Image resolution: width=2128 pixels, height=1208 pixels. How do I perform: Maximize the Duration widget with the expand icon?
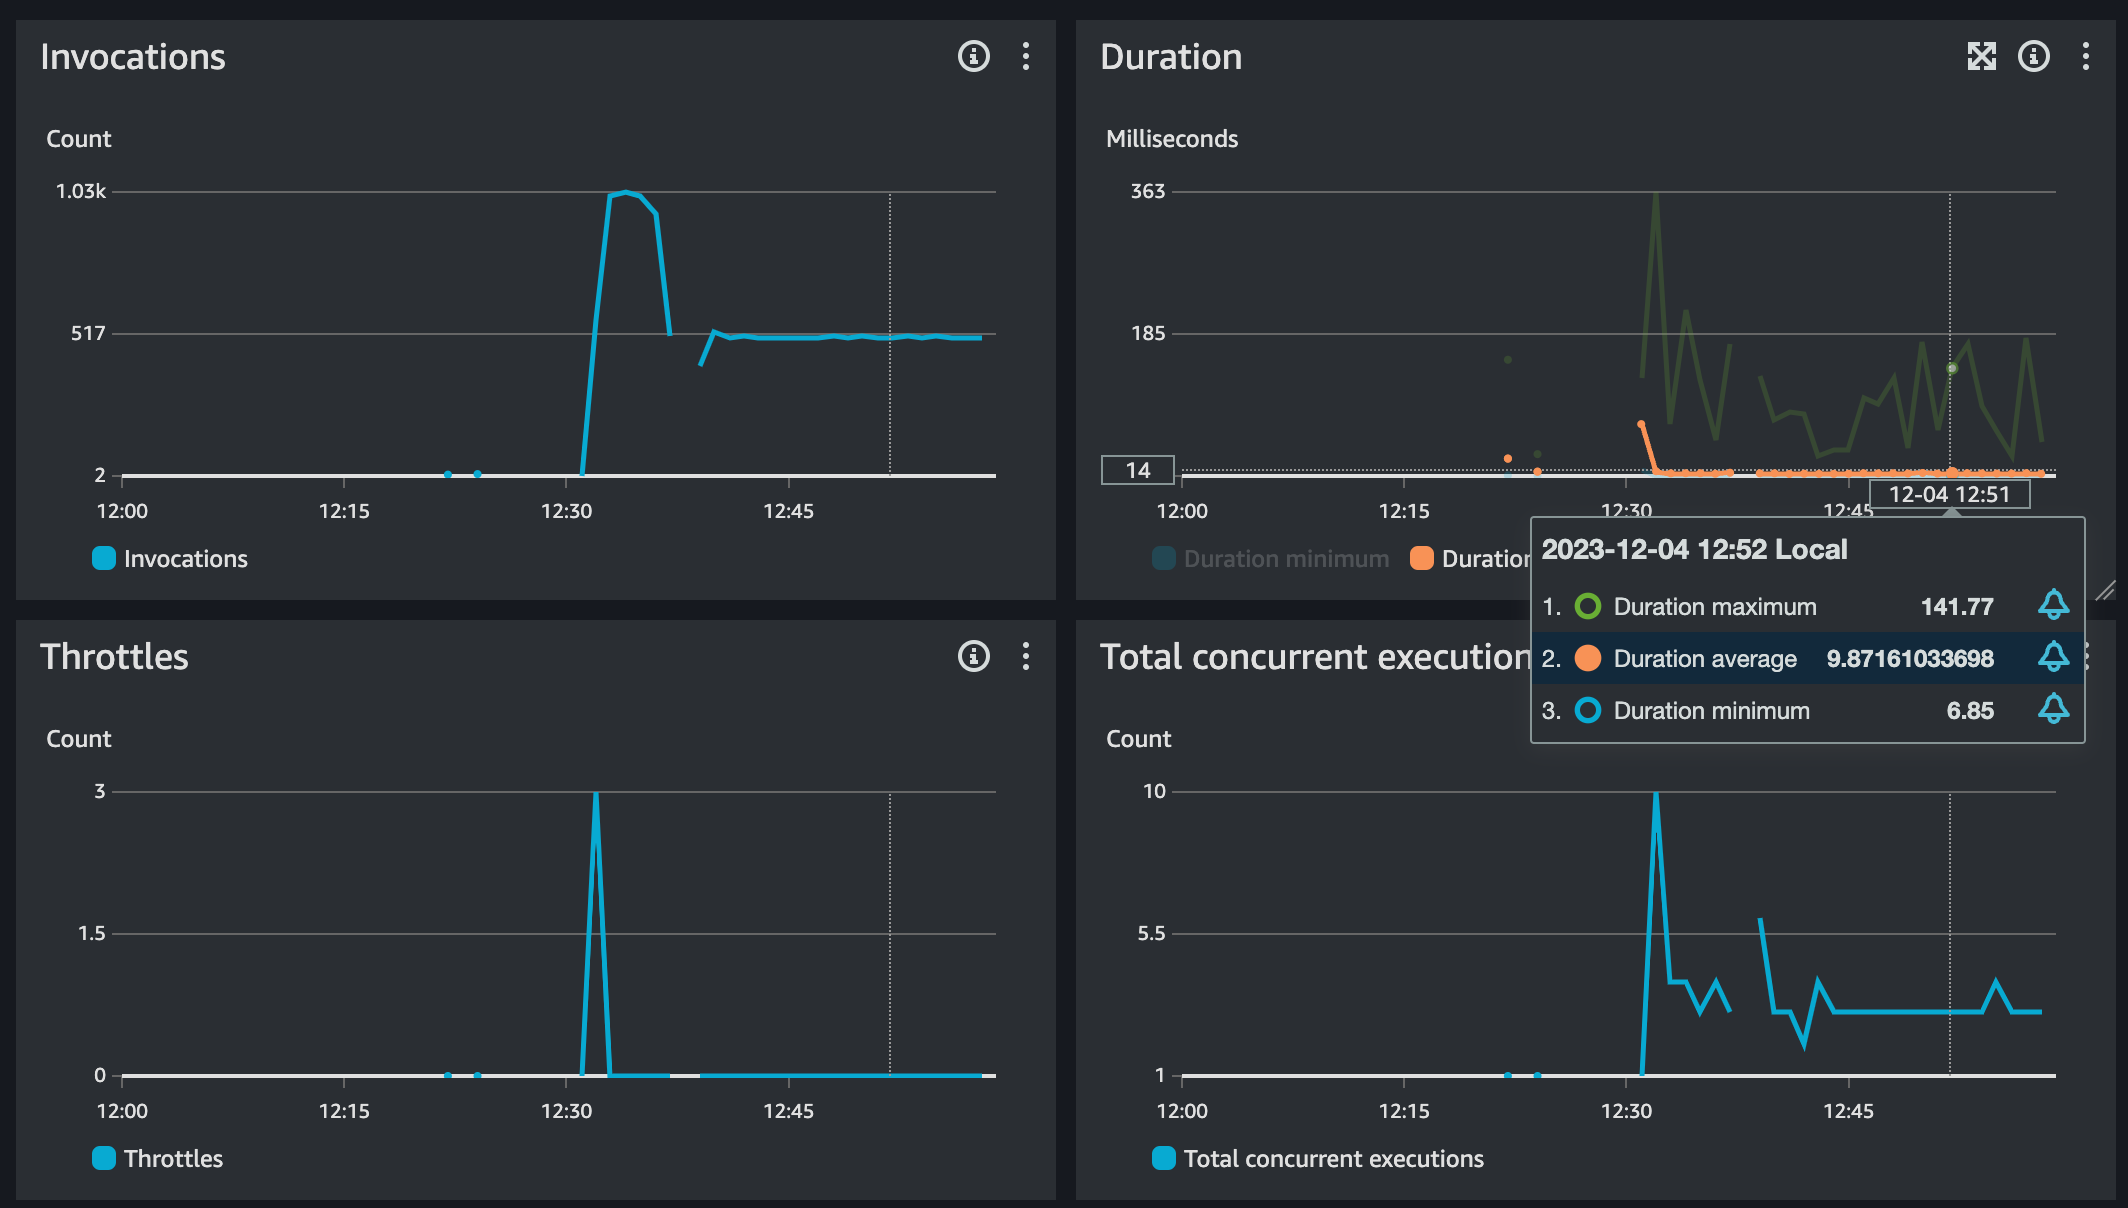click(x=1981, y=56)
